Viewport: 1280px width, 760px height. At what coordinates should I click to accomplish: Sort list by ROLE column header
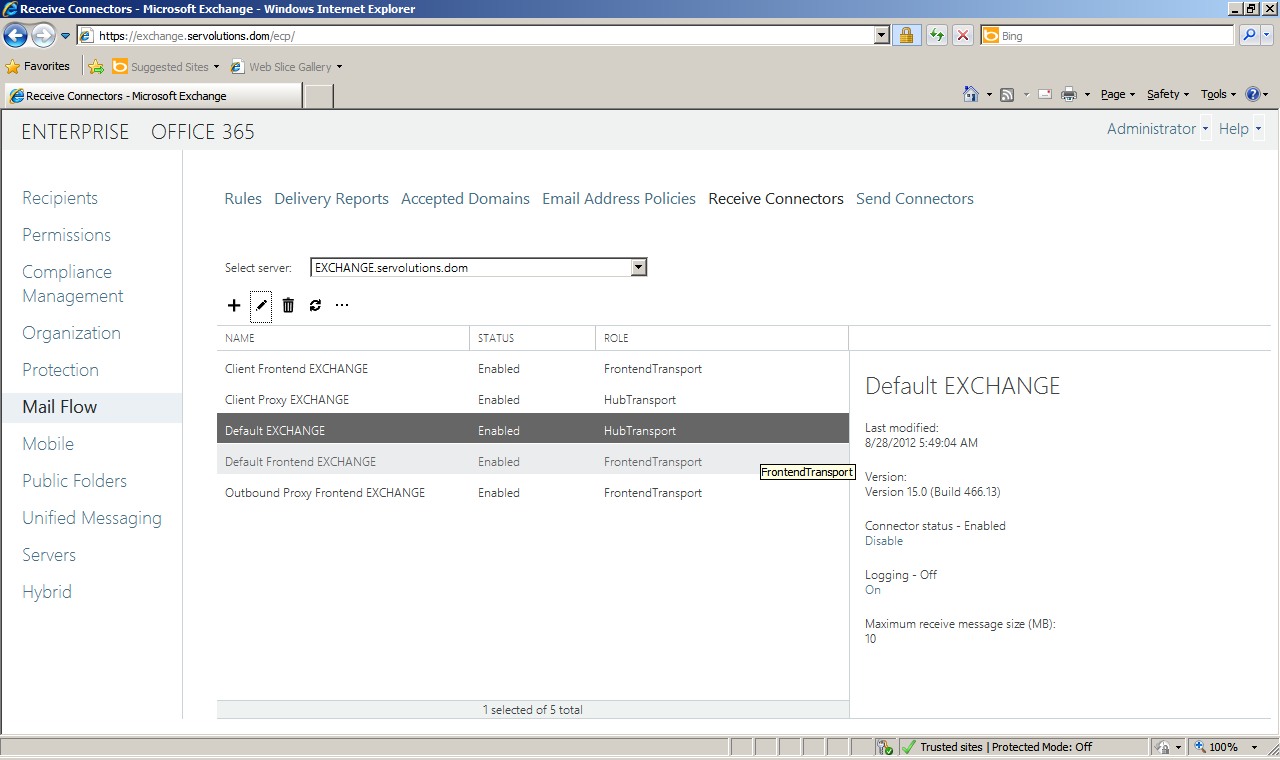point(722,338)
